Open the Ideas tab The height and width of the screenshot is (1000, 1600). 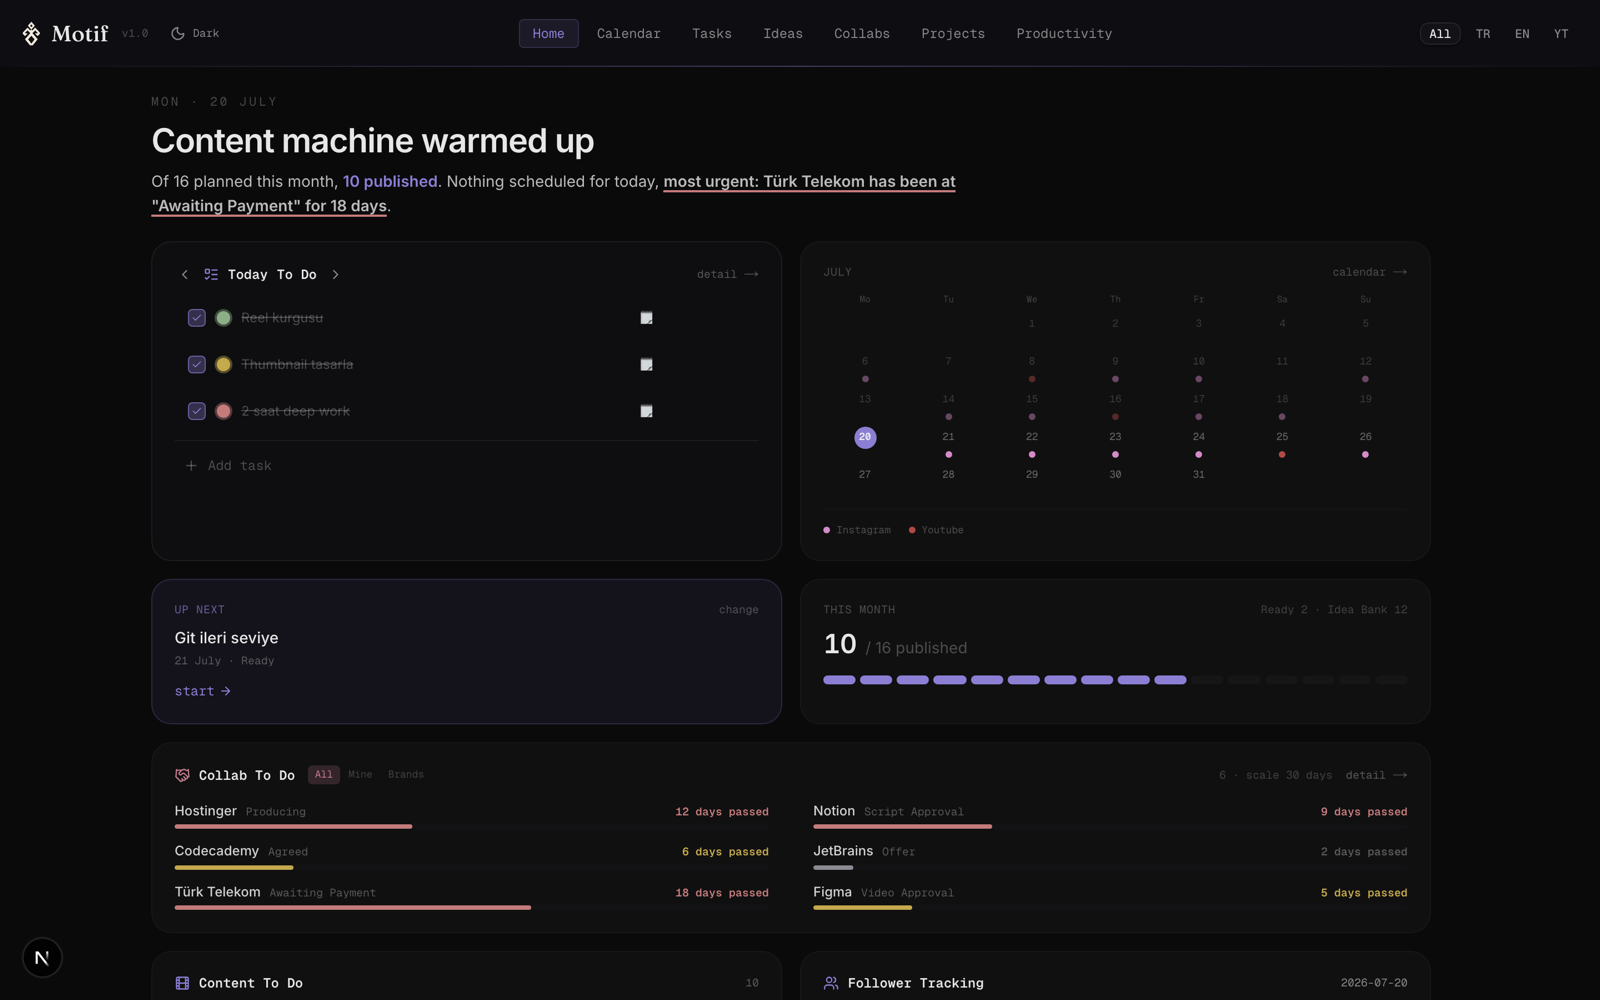(x=783, y=34)
